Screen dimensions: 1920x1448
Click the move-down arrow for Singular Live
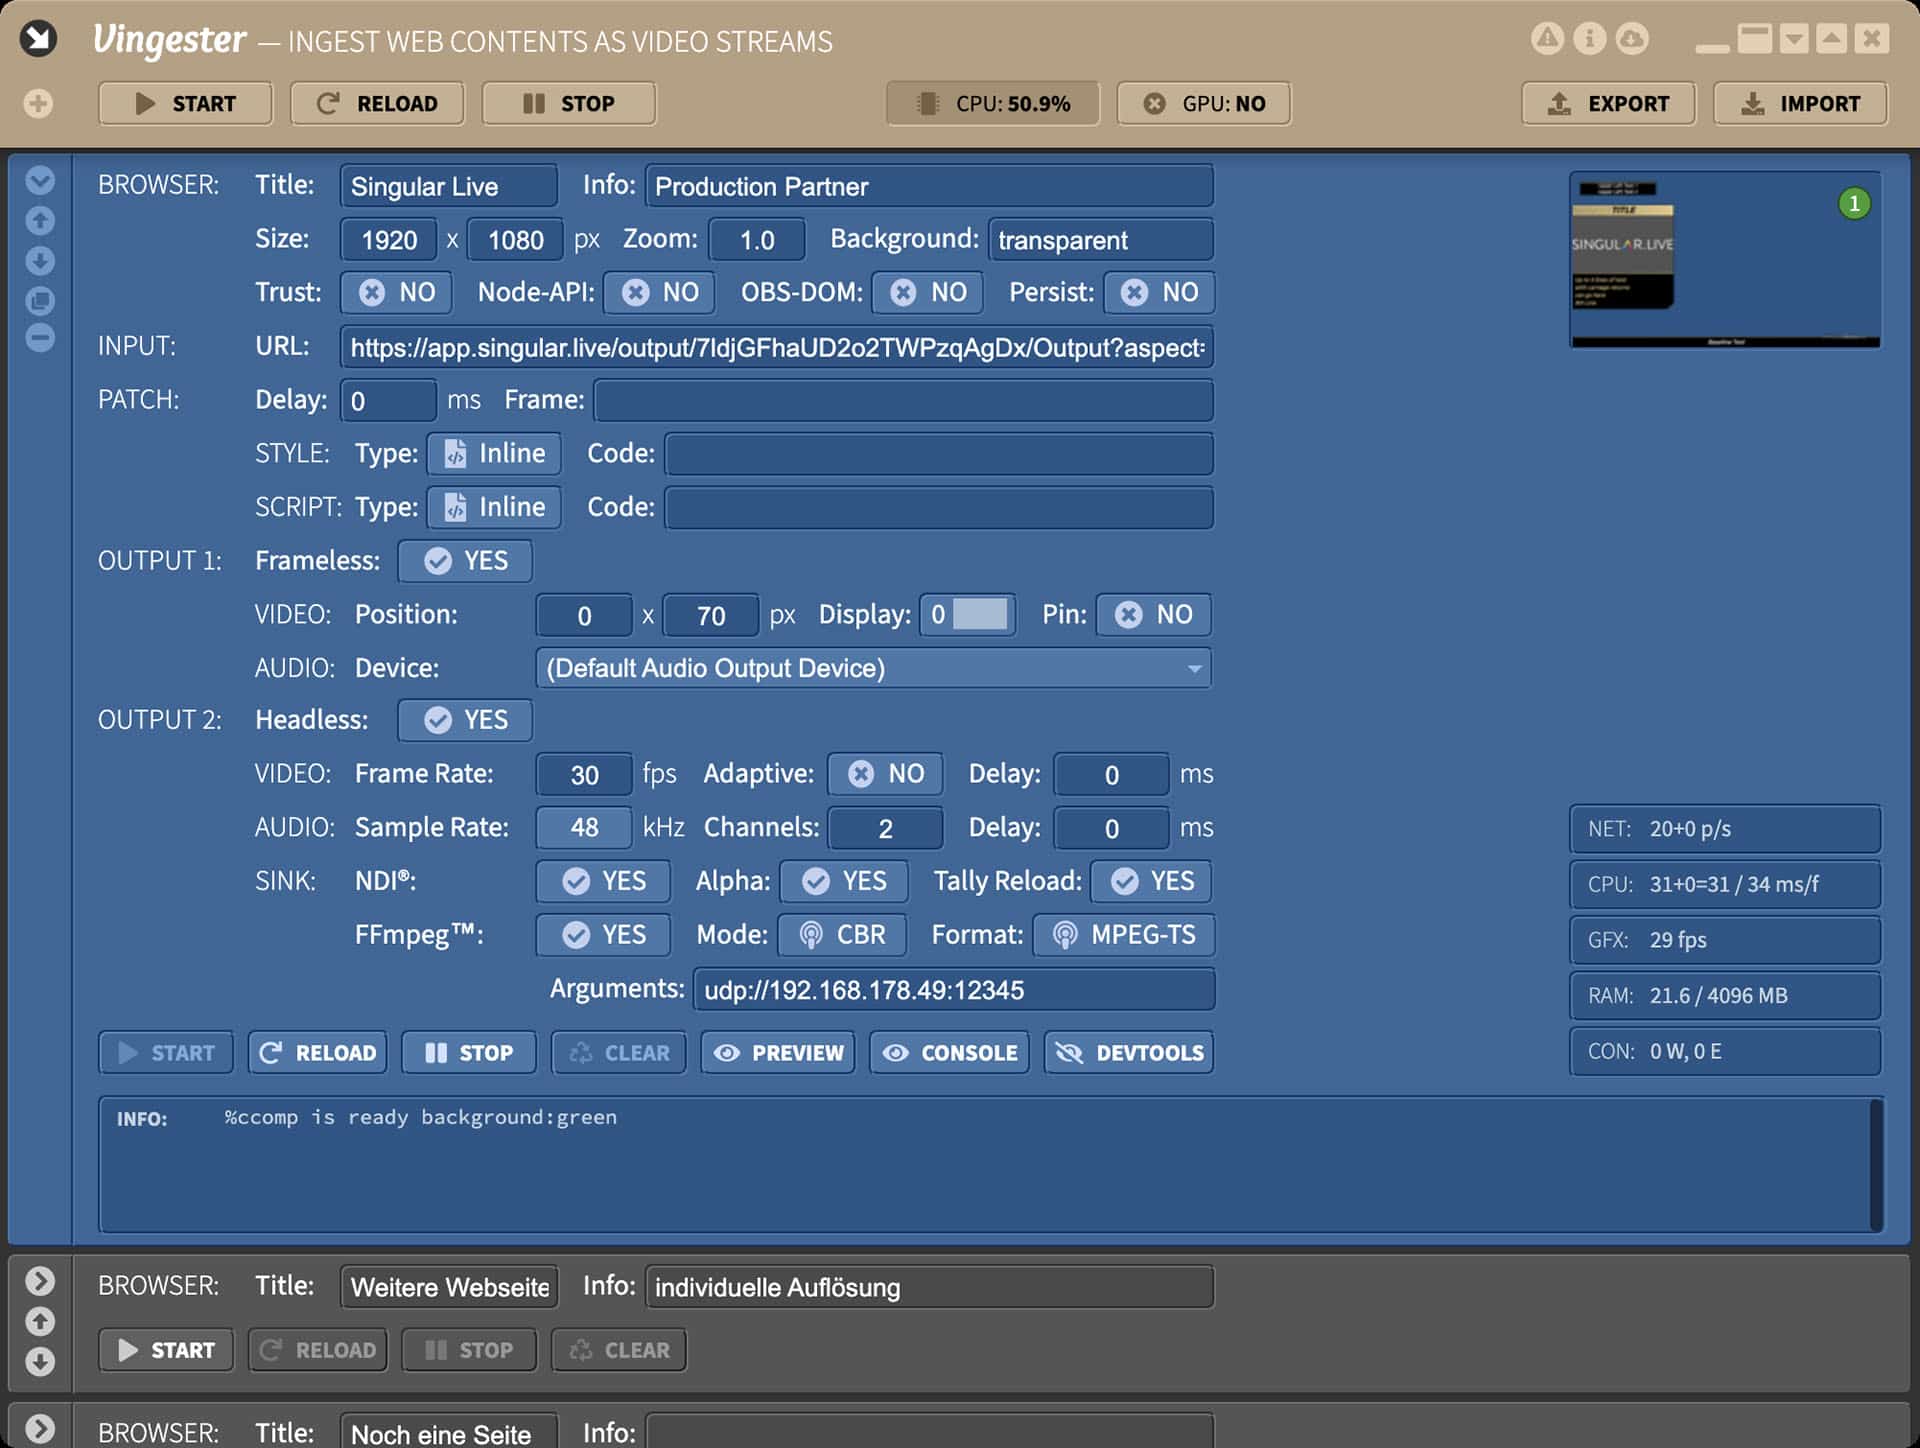(x=40, y=260)
